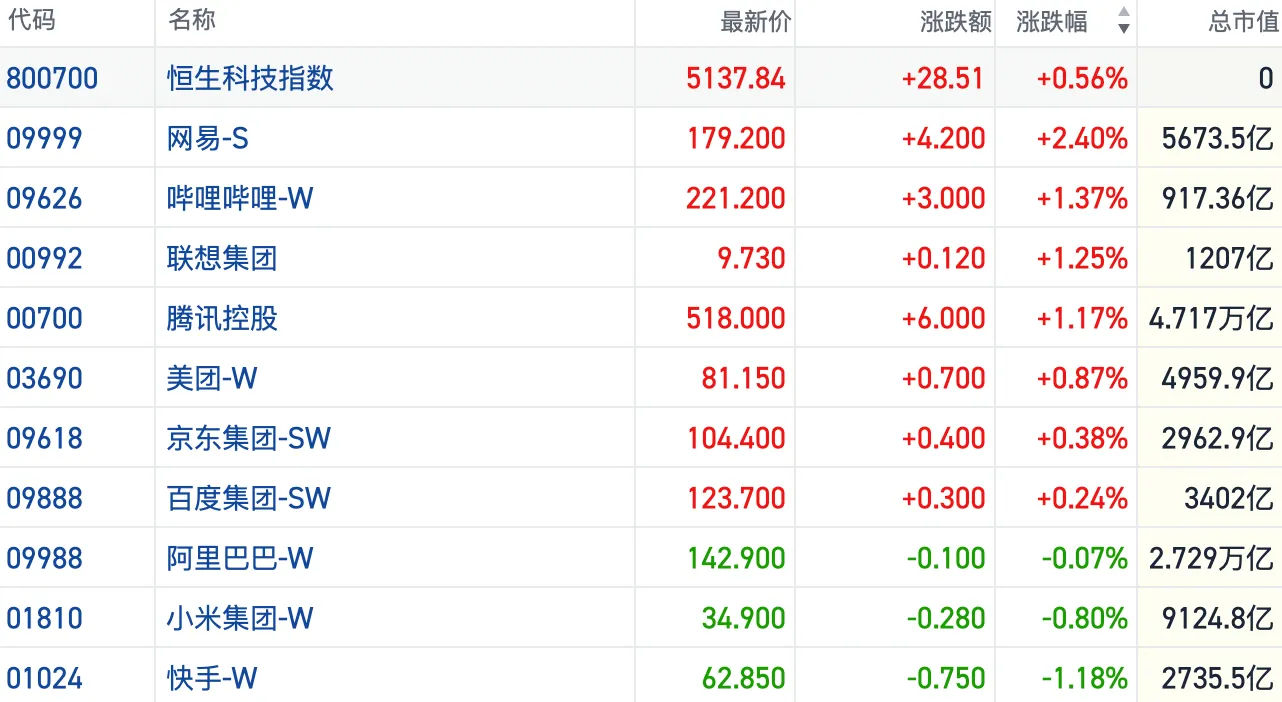Click stock code 09626
The width and height of the screenshot is (1282, 702).
point(45,198)
